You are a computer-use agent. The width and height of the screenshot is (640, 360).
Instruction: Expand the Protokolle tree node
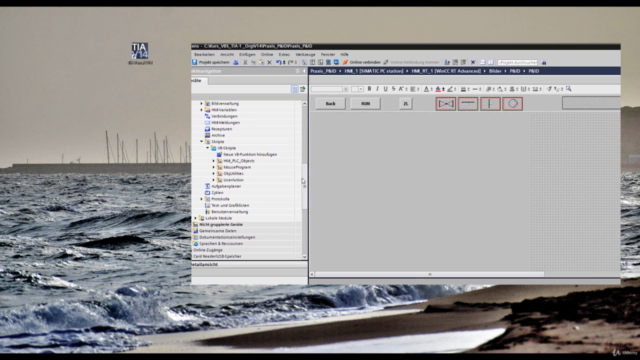click(201, 199)
